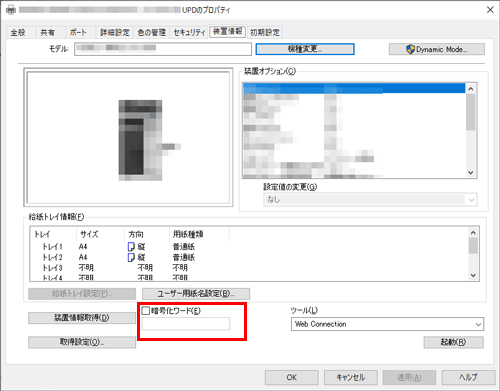The image size is (500, 391).
Task: Select the highlighted row in device options list
Action: click(x=354, y=88)
